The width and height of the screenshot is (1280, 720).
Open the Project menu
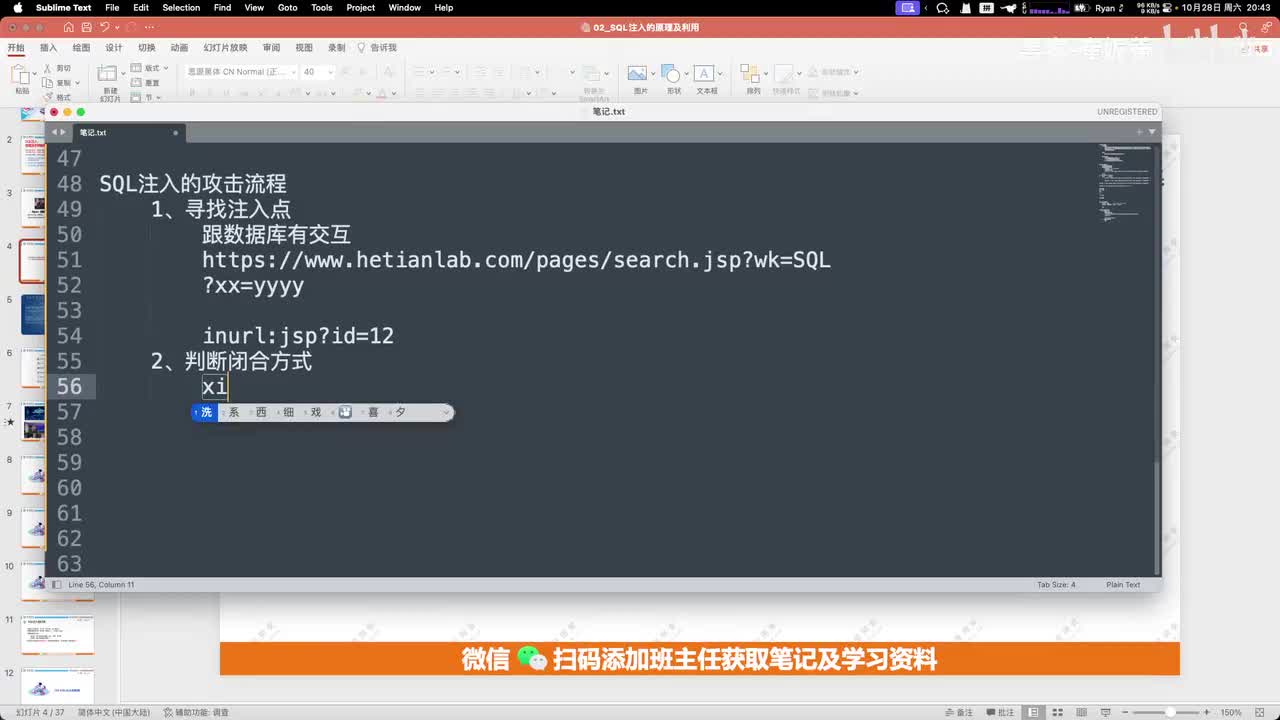pyautogui.click(x=360, y=8)
